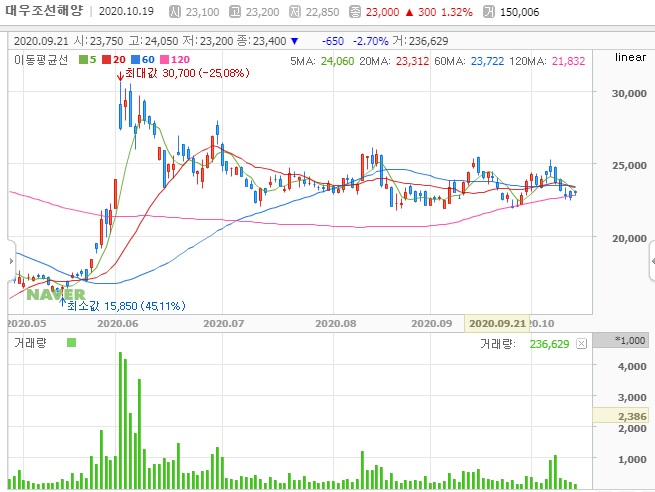Click the low price icon in header

click(x=295, y=12)
